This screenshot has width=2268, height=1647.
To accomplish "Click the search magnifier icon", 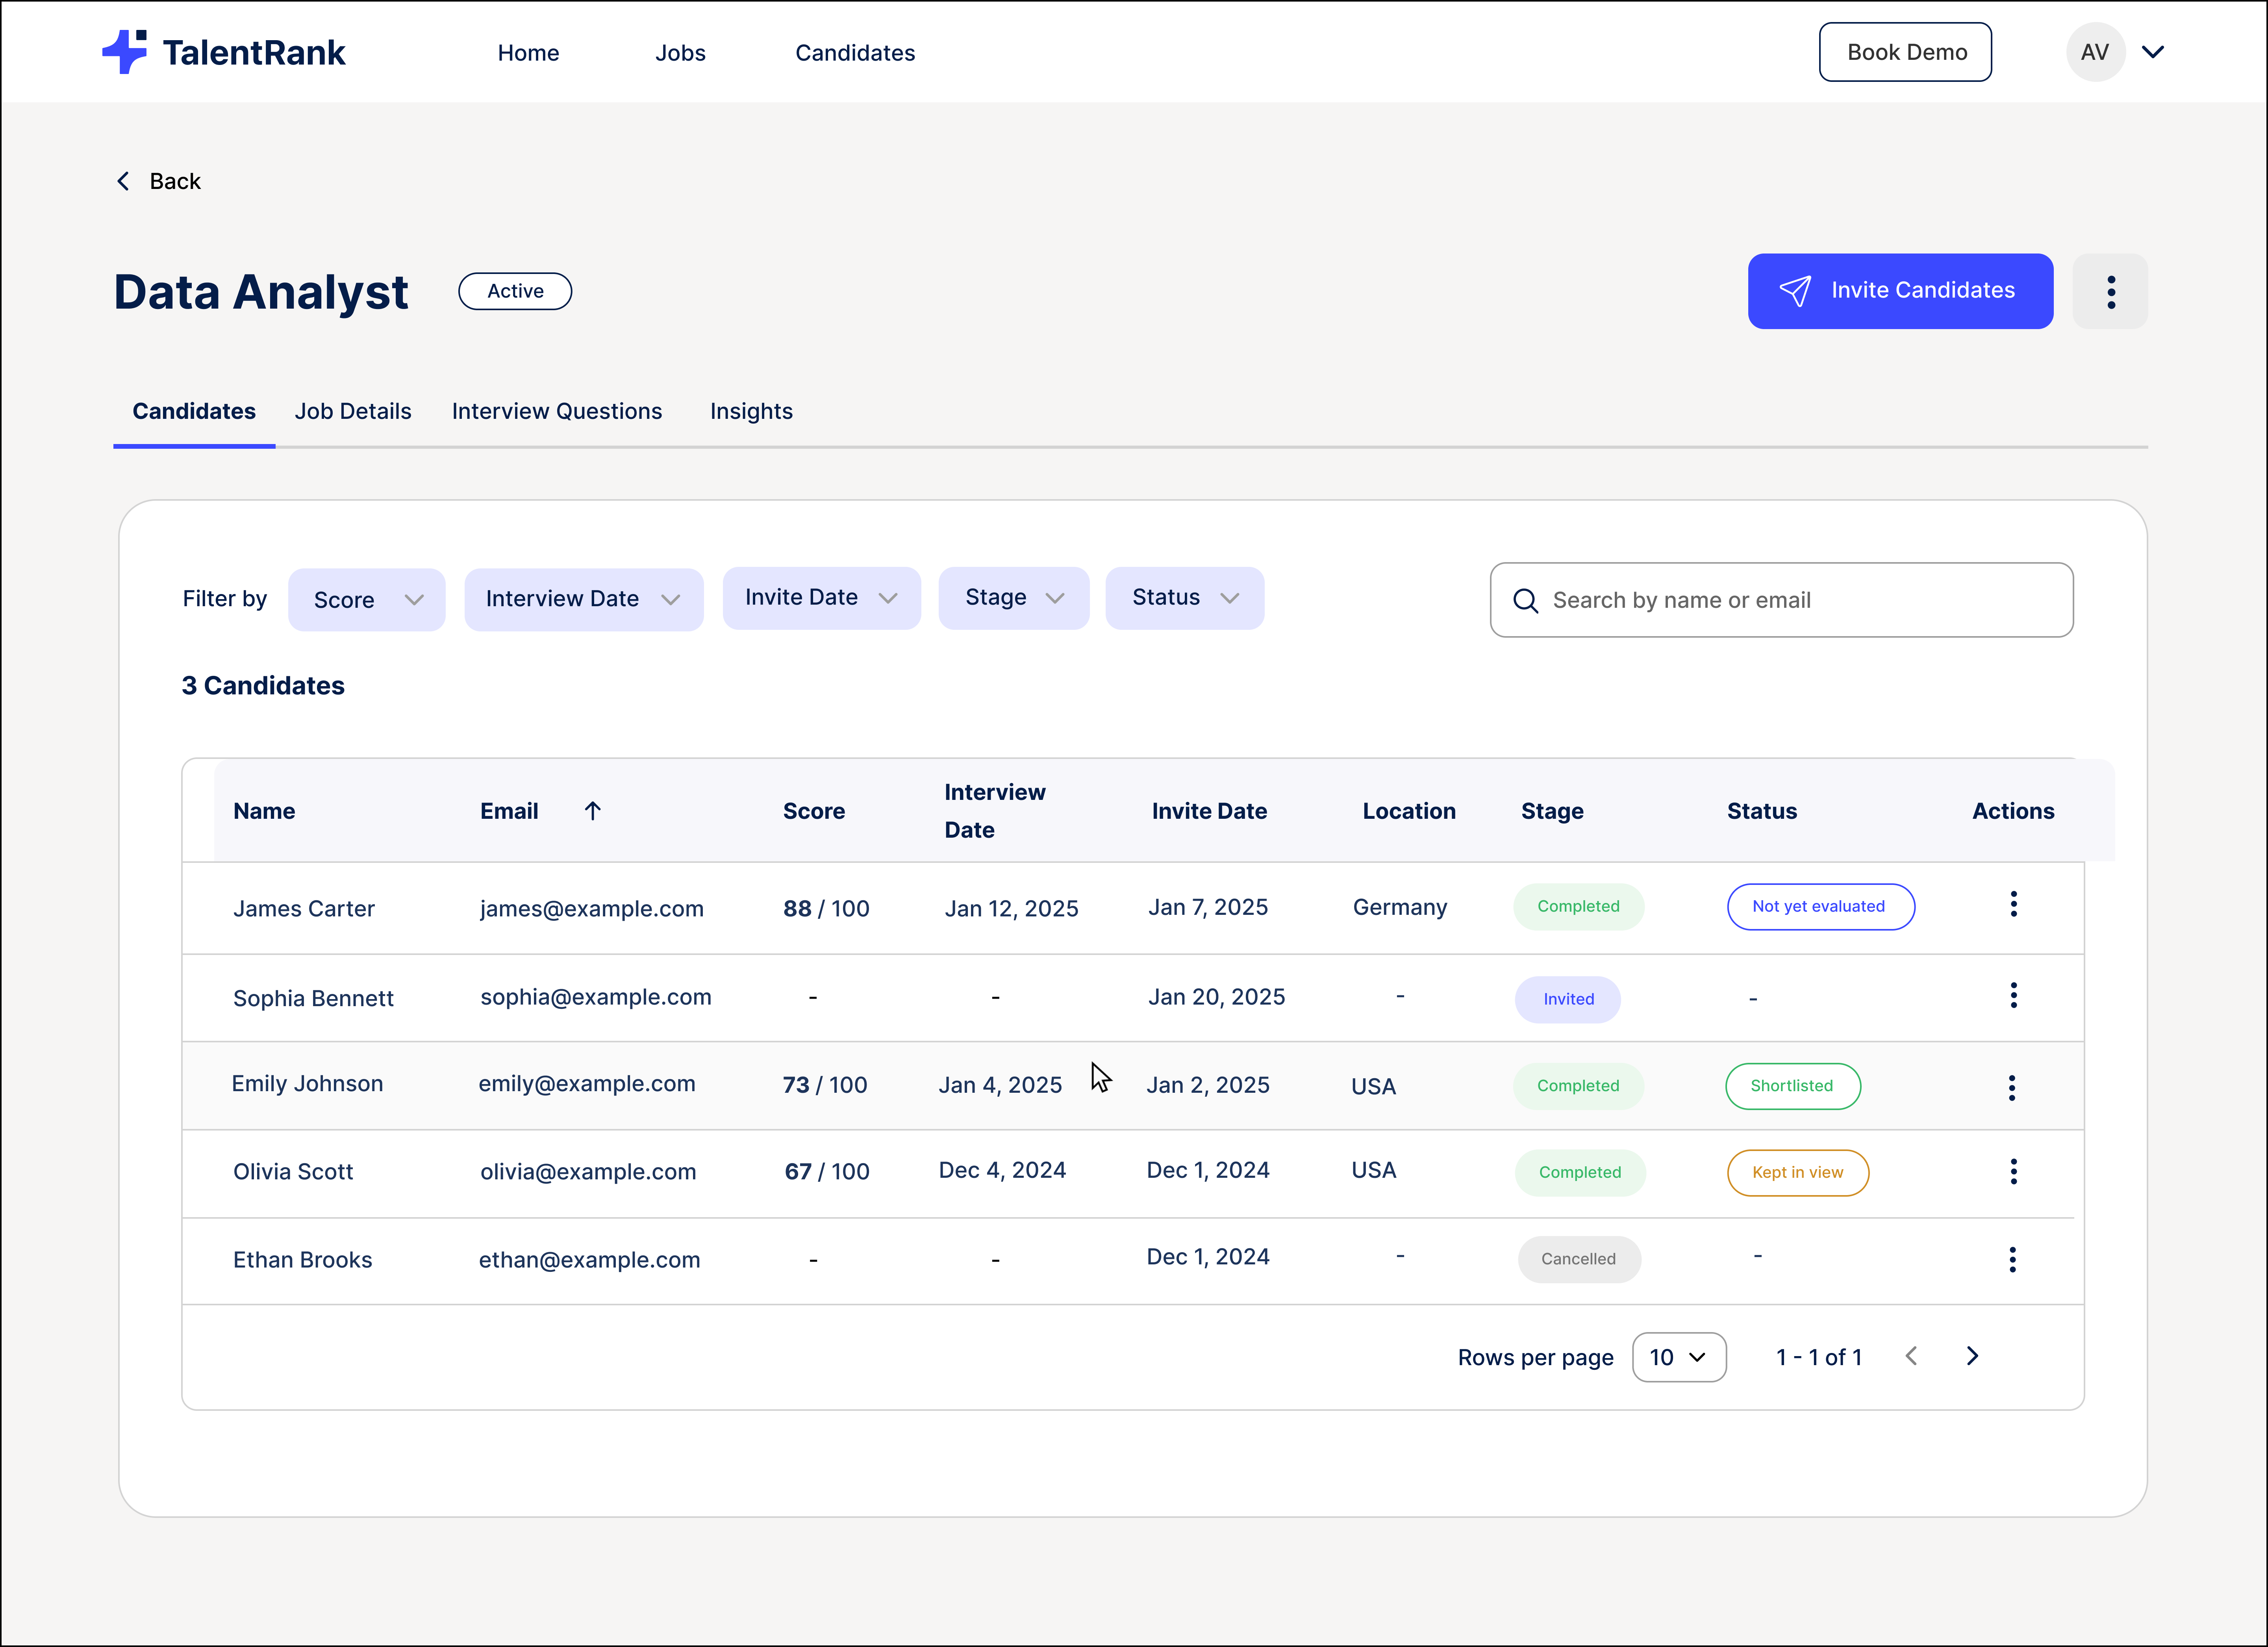I will coord(1525,601).
